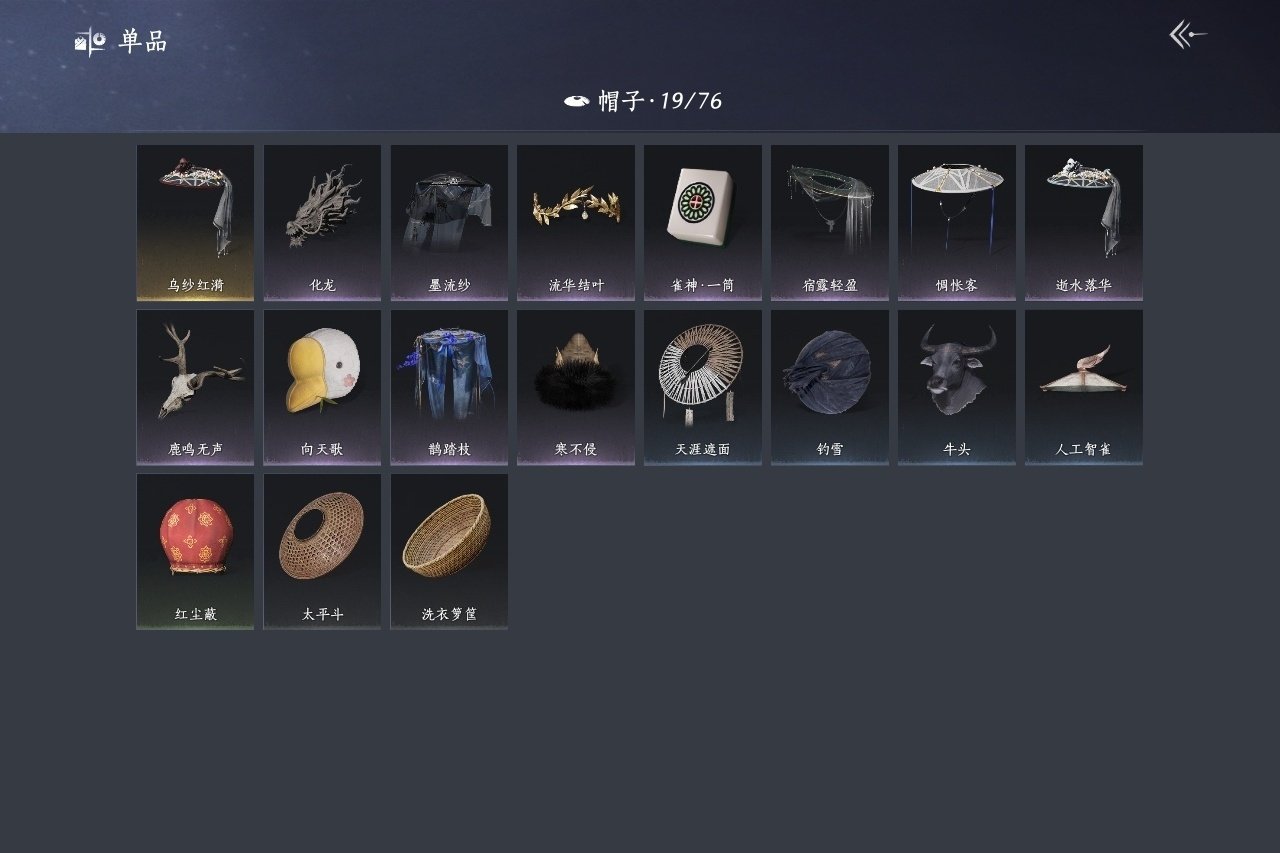Screen dimensions: 1280x853
Task: Pick the 太平斗 woven basket hat
Action: point(322,552)
